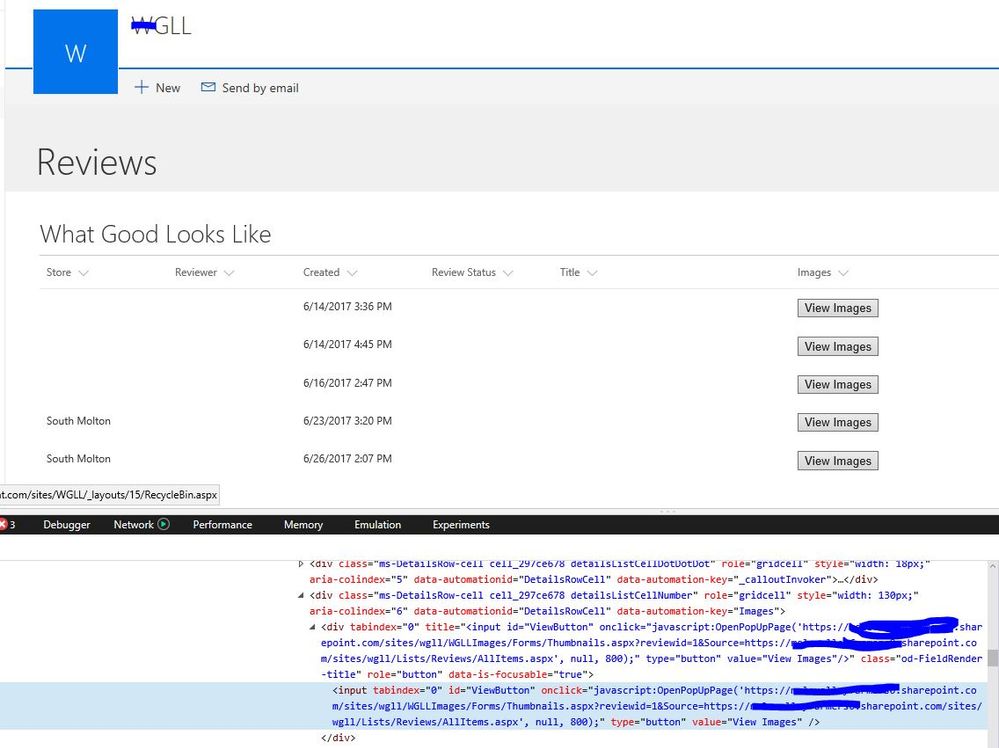Switch to the Performance tab
Image resolution: width=999 pixels, height=748 pixels.
[x=222, y=524]
